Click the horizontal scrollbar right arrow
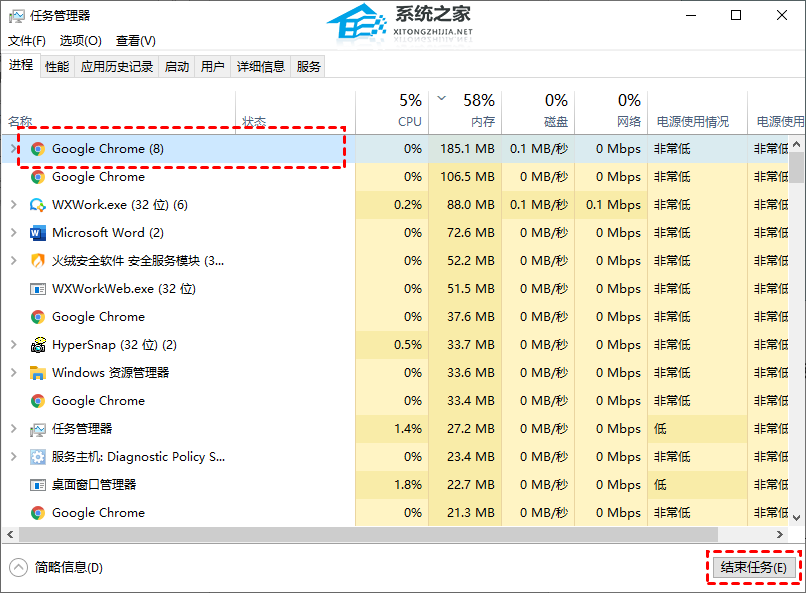This screenshot has width=806, height=593. 780,534
